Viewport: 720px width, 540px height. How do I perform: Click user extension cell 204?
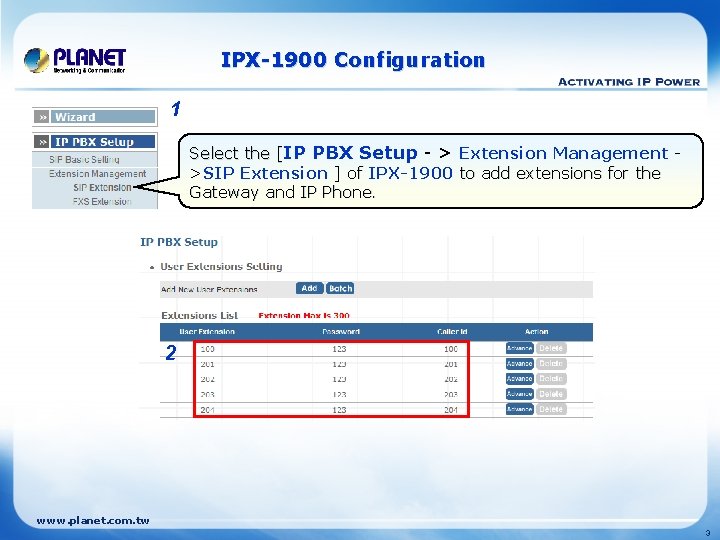point(208,410)
